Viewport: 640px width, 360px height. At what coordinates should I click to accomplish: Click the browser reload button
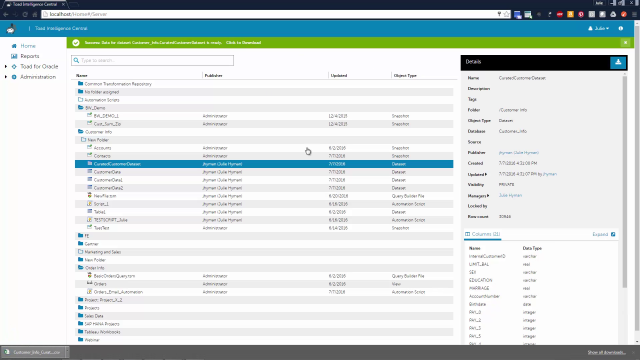click(25, 14)
